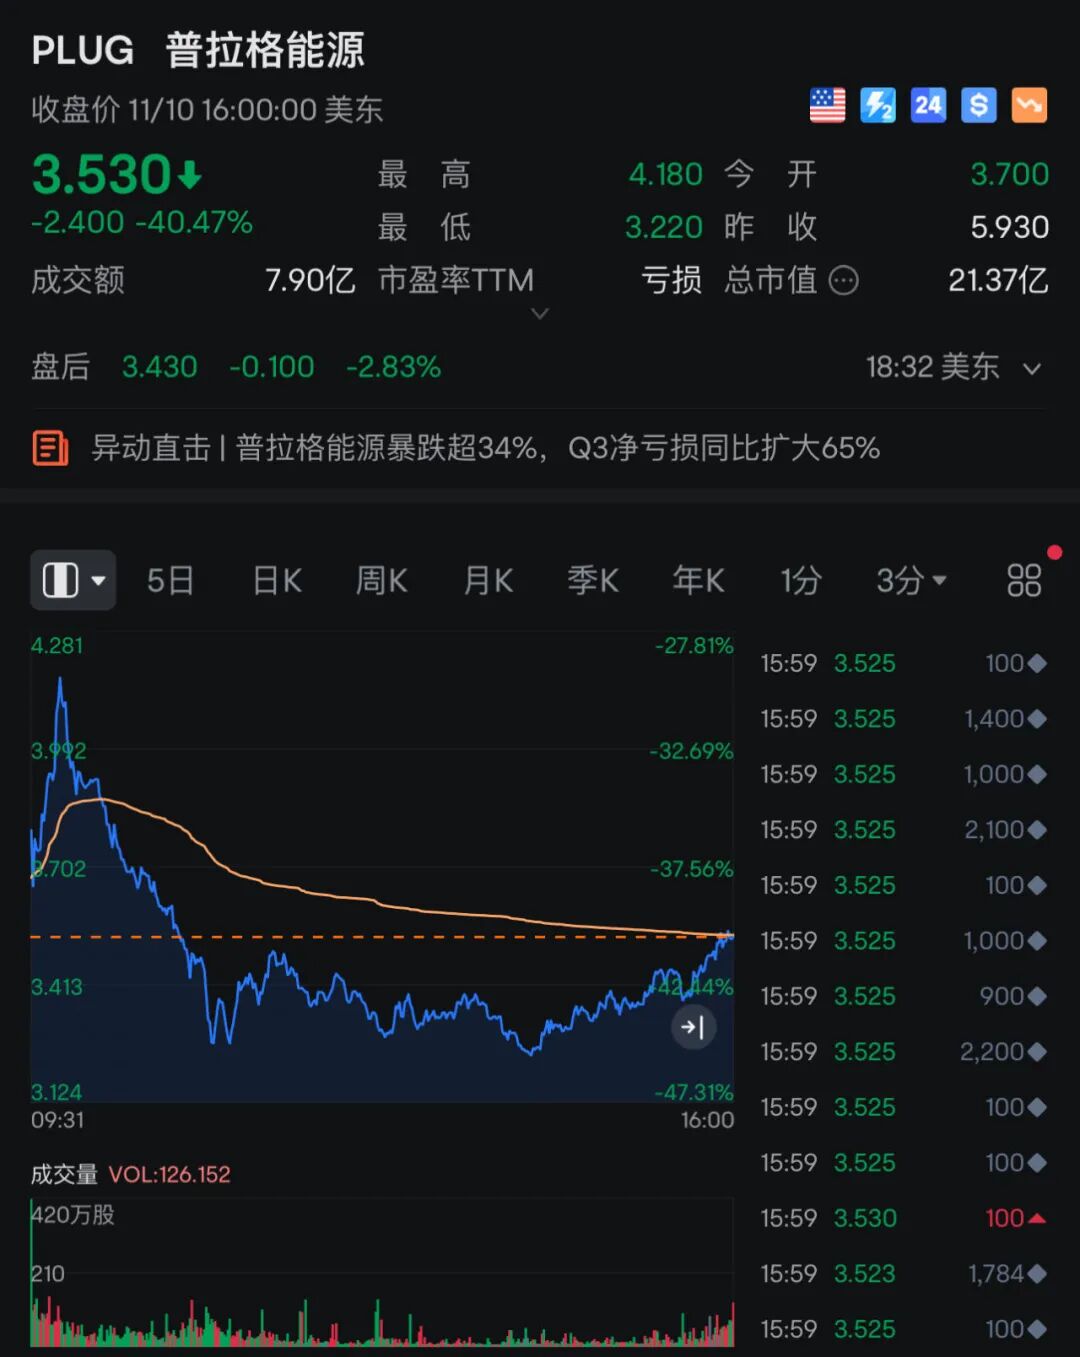
Task: Tap the 昨收 5.930 value
Action: point(1010,228)
